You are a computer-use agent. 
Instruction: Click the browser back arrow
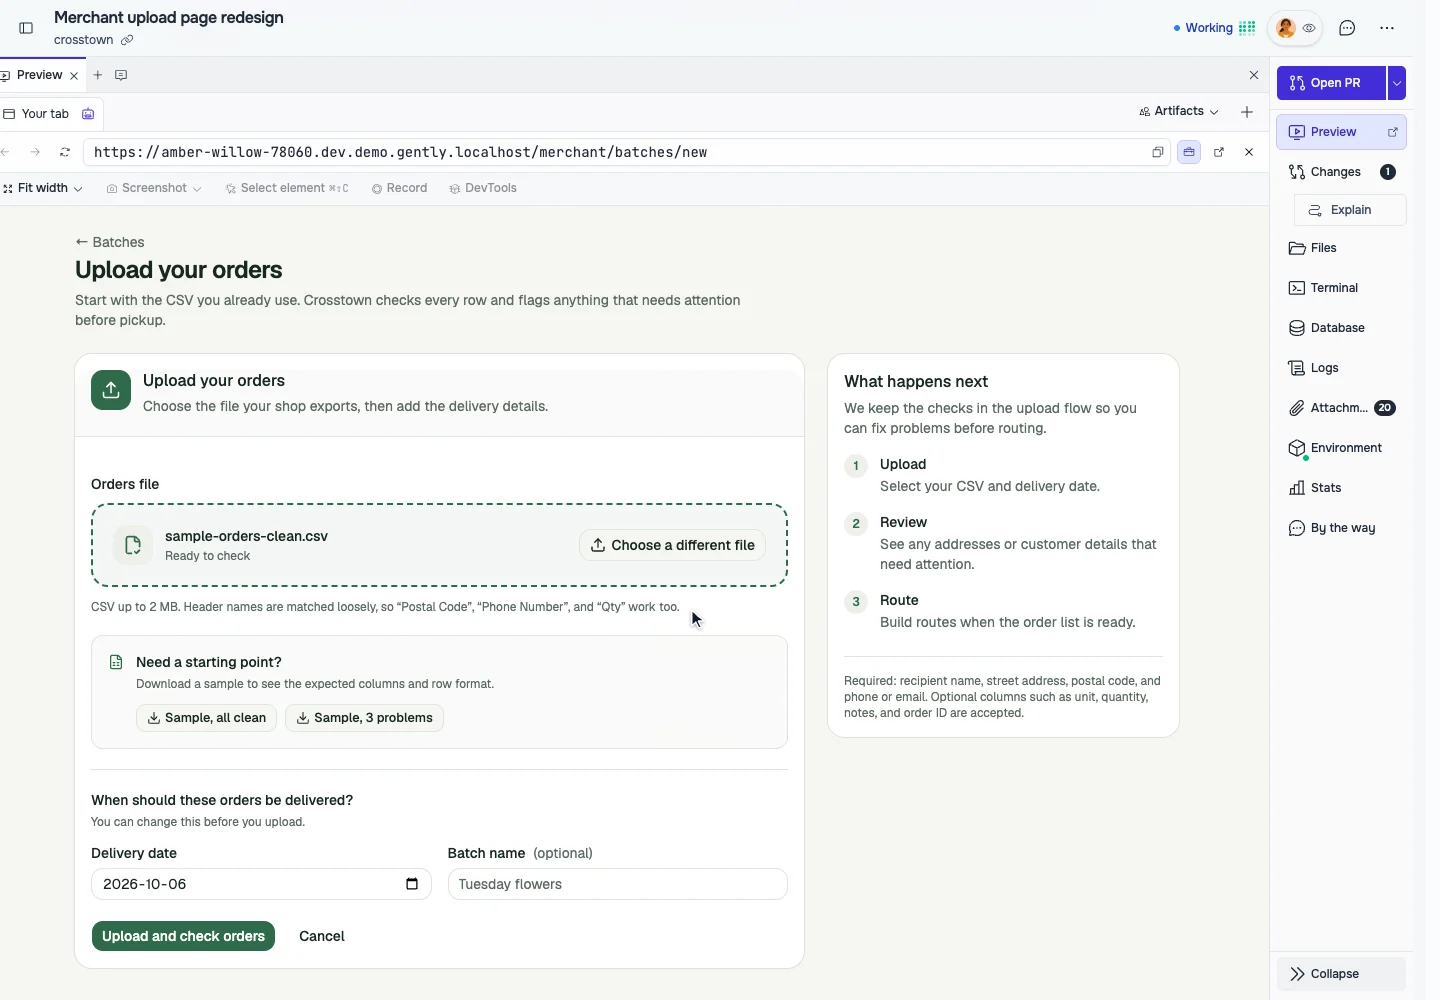(6, 152)
